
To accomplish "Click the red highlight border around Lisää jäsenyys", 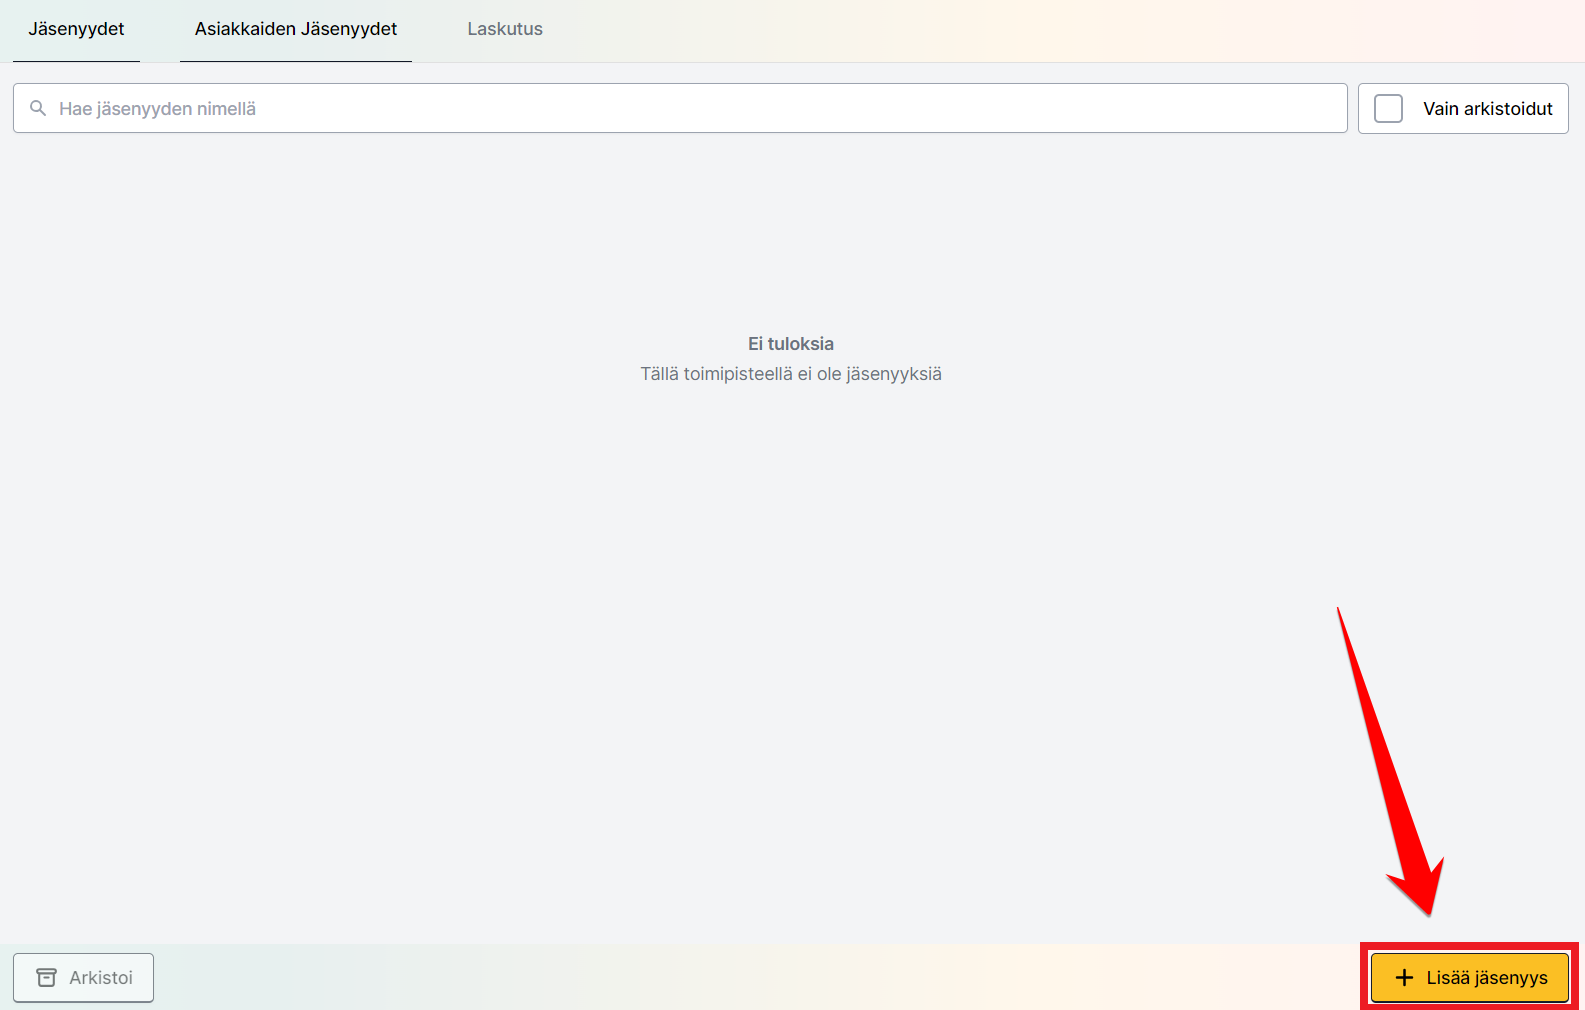I will (1469, 945).
